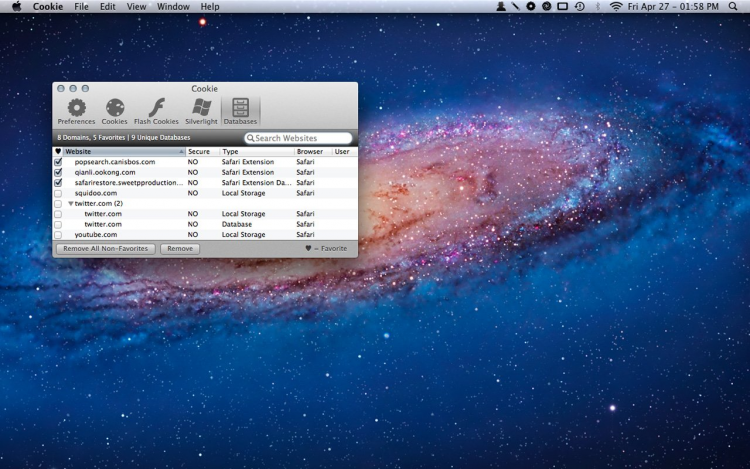Open the Flash Cookies section
The height and width of the screenshot is (469, 750).
(157, 109)
